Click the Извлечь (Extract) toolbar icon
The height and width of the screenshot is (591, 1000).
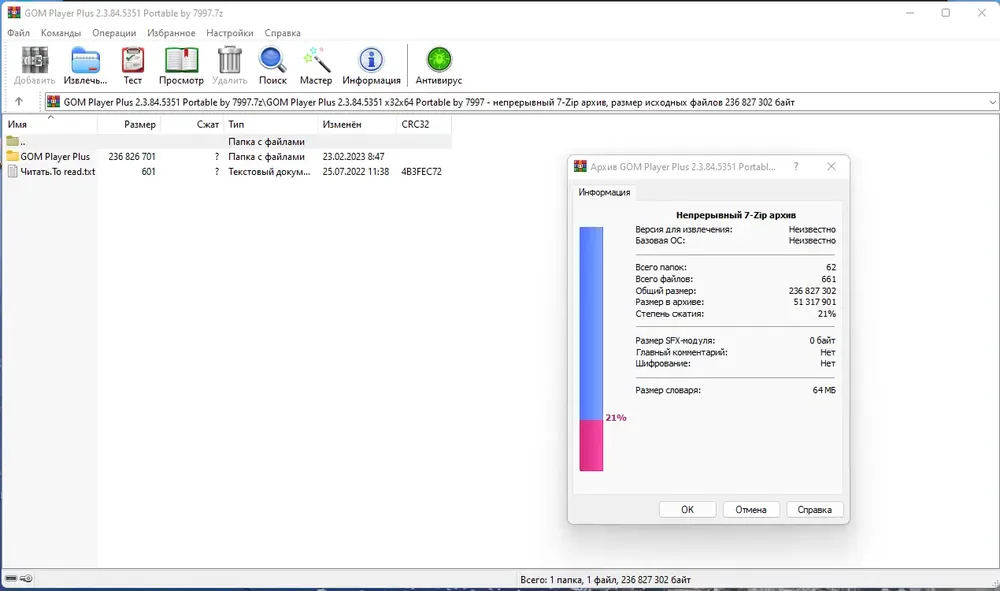[x=85, y=61]
